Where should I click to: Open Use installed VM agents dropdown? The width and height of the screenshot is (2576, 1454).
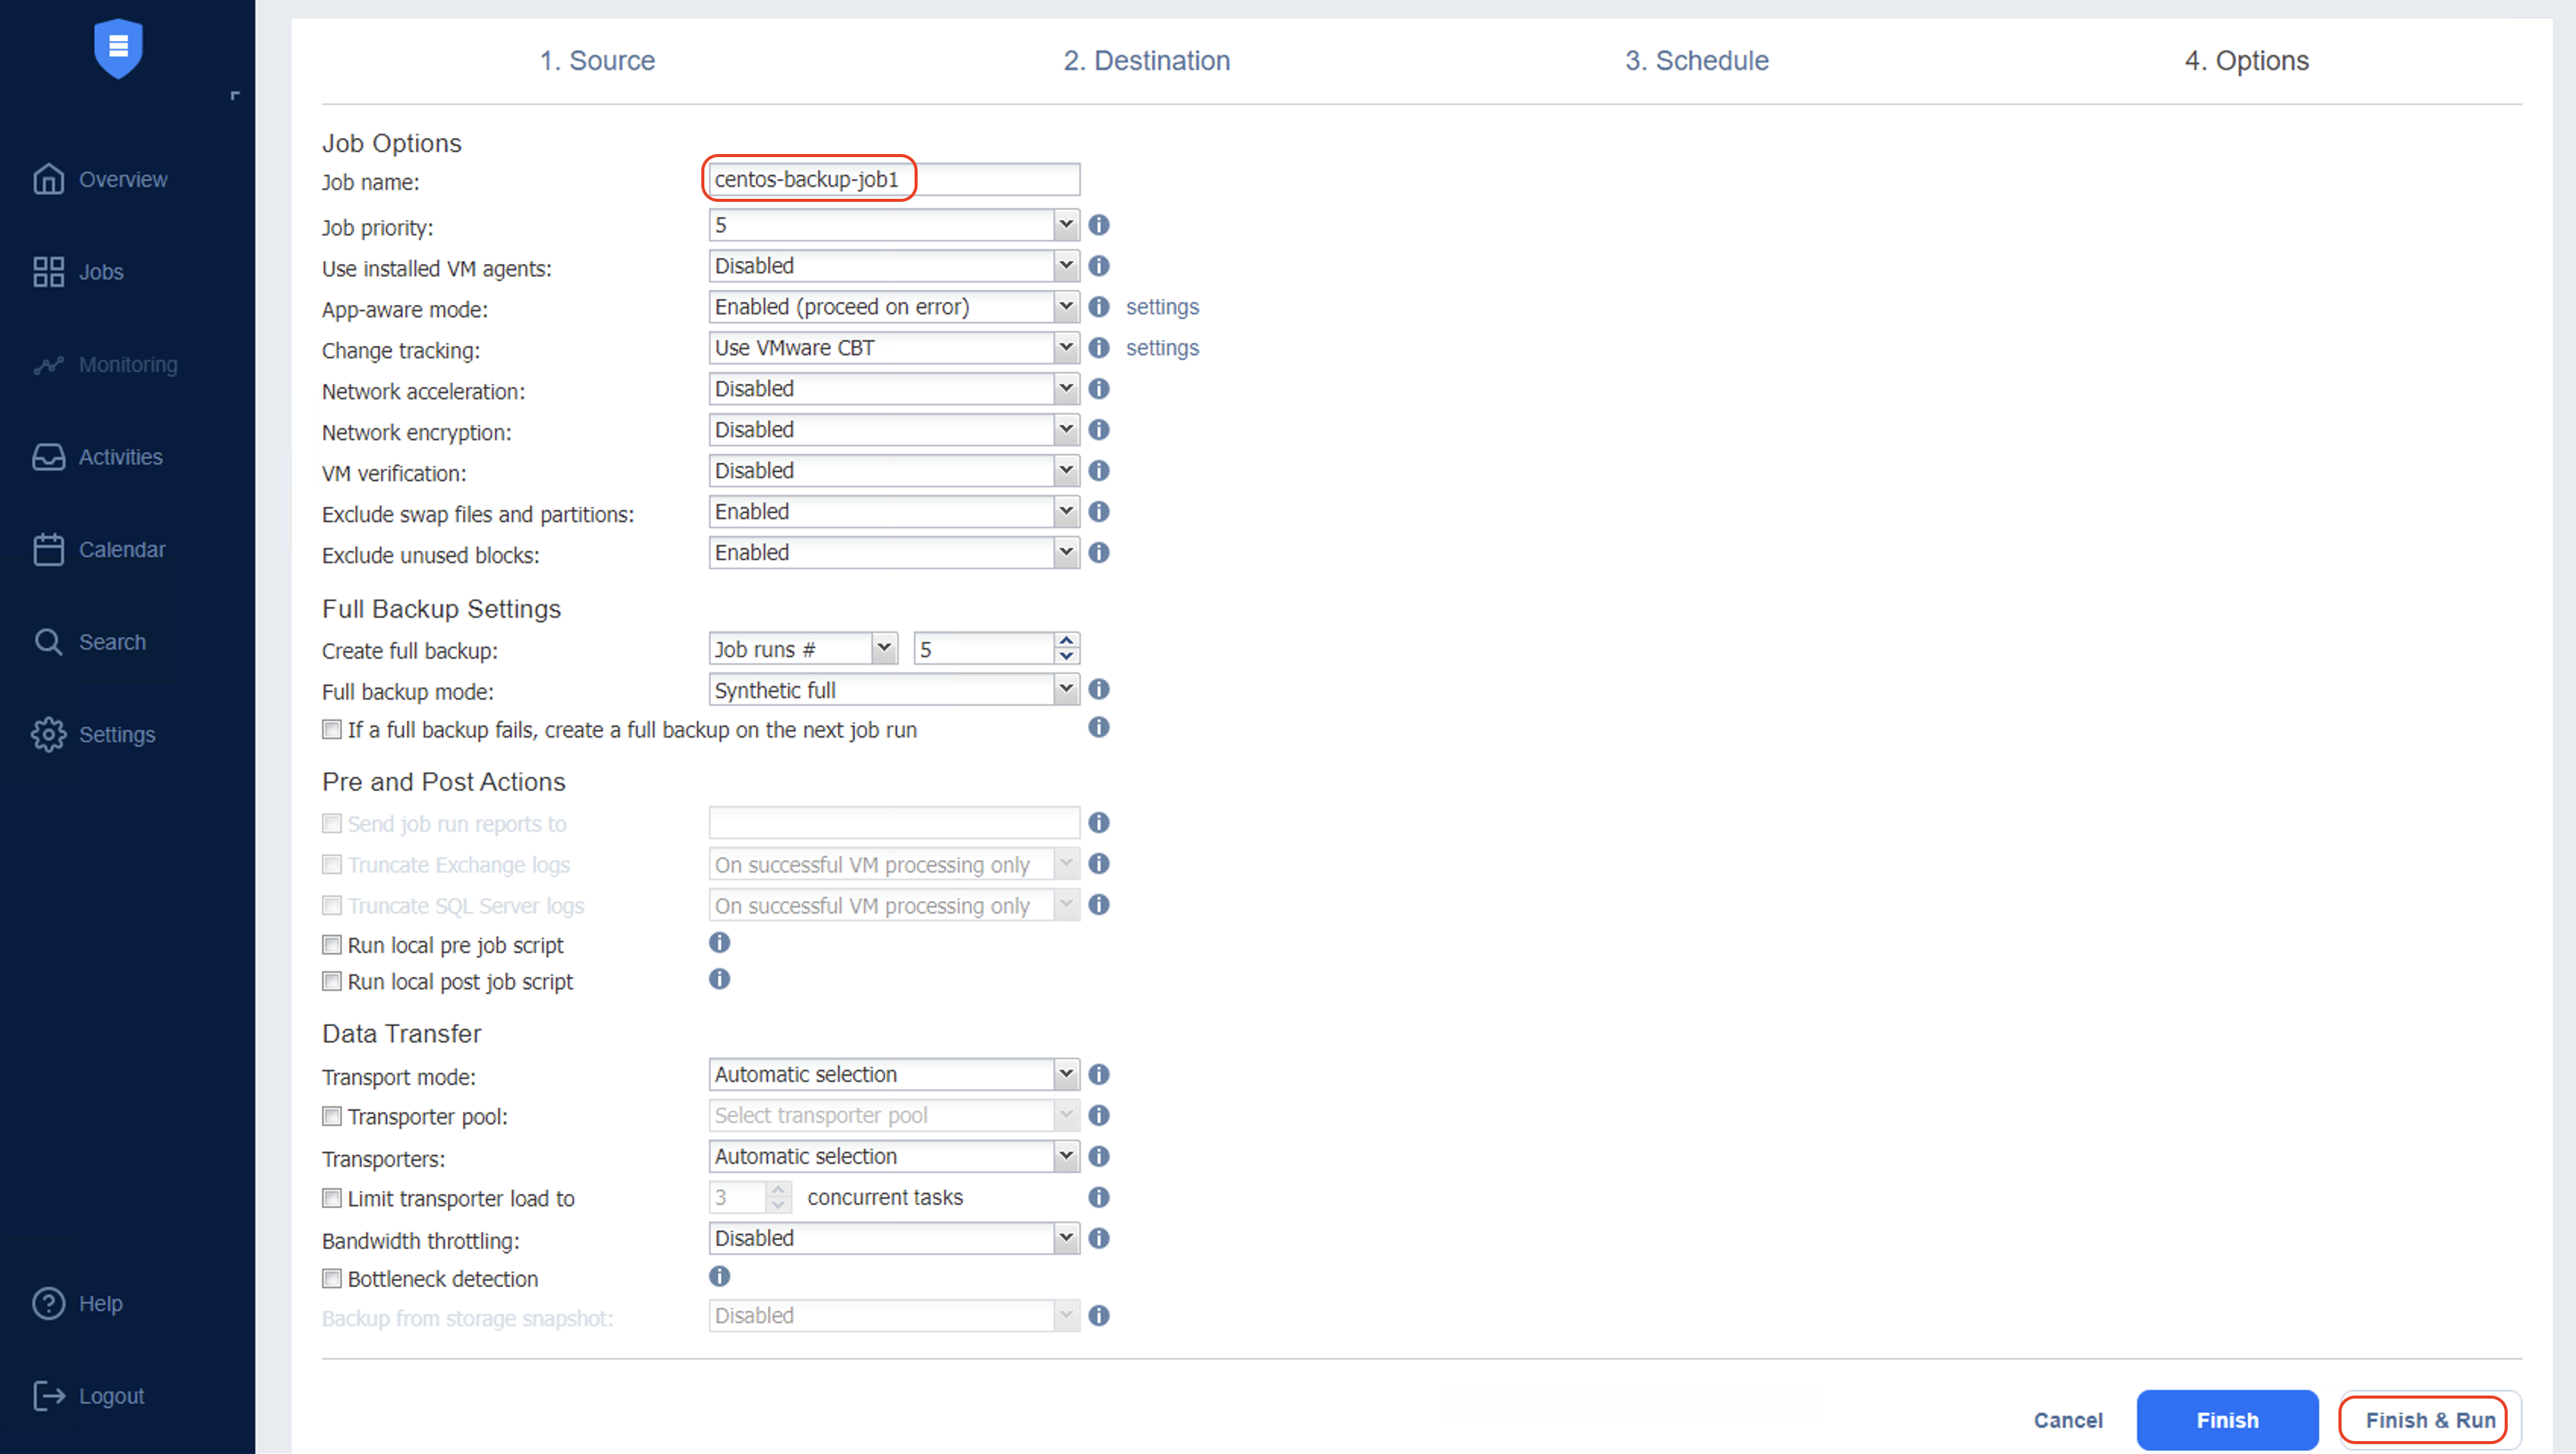pos(894,266)
